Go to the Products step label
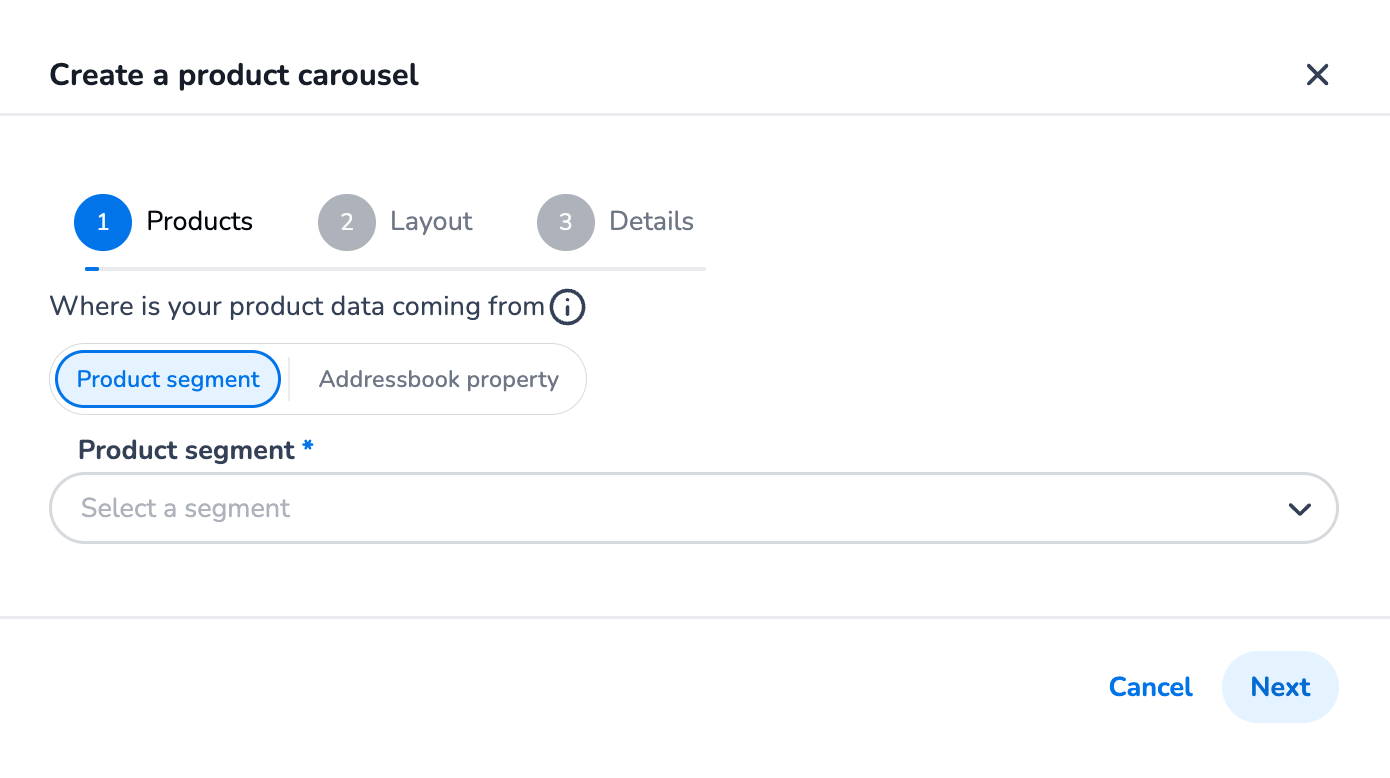Image resolution: width=1390 pixels, height=778 pixels. coord(200,221)
